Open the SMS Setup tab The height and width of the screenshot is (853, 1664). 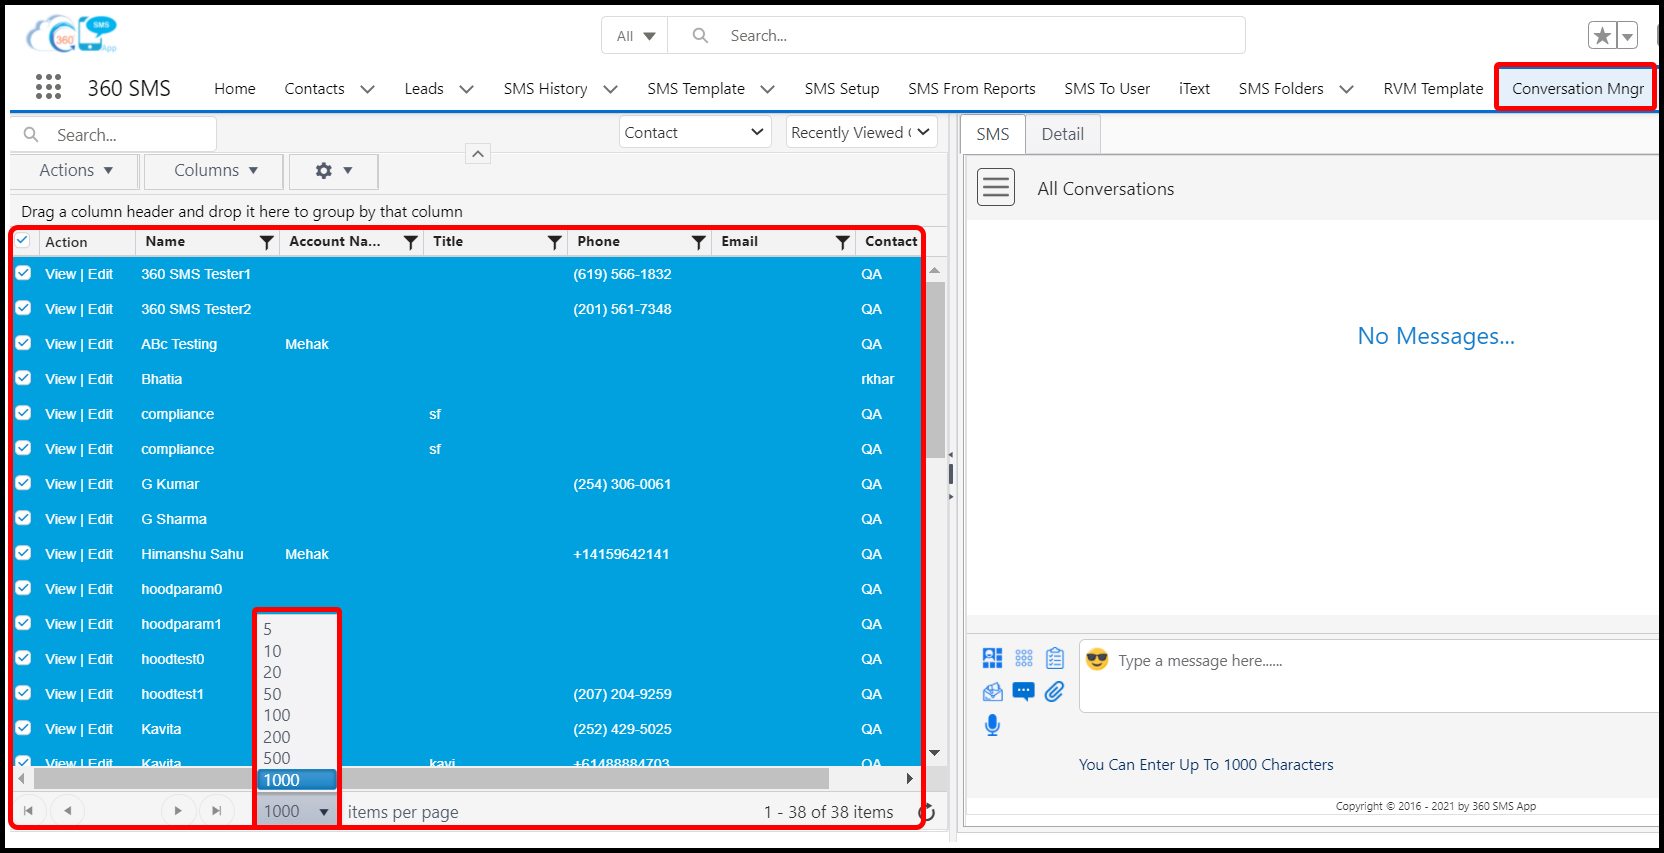coord(842,89)
